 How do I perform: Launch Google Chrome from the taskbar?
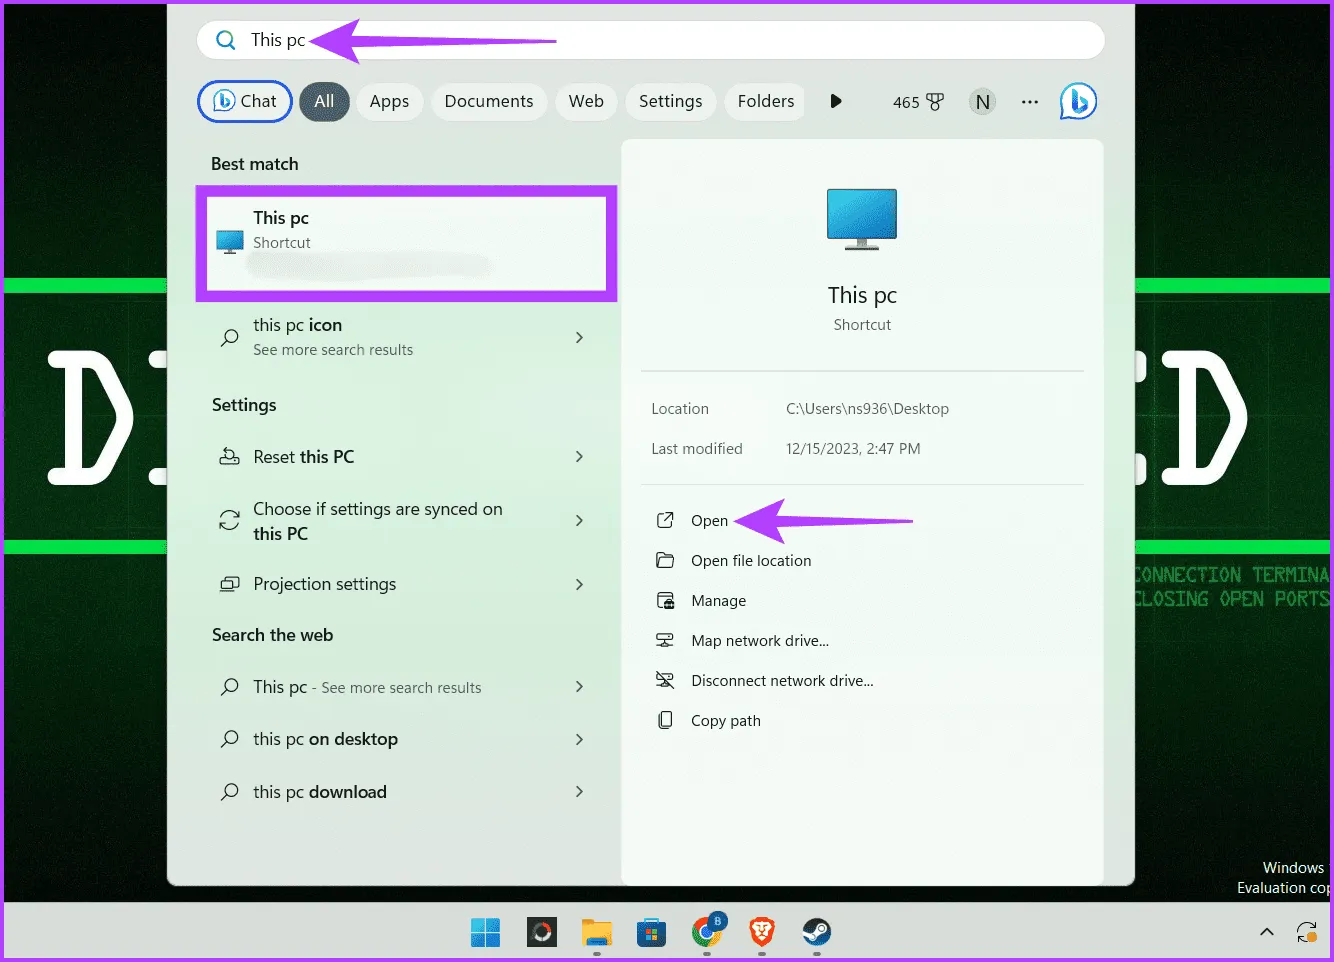(x=707, y=933)
